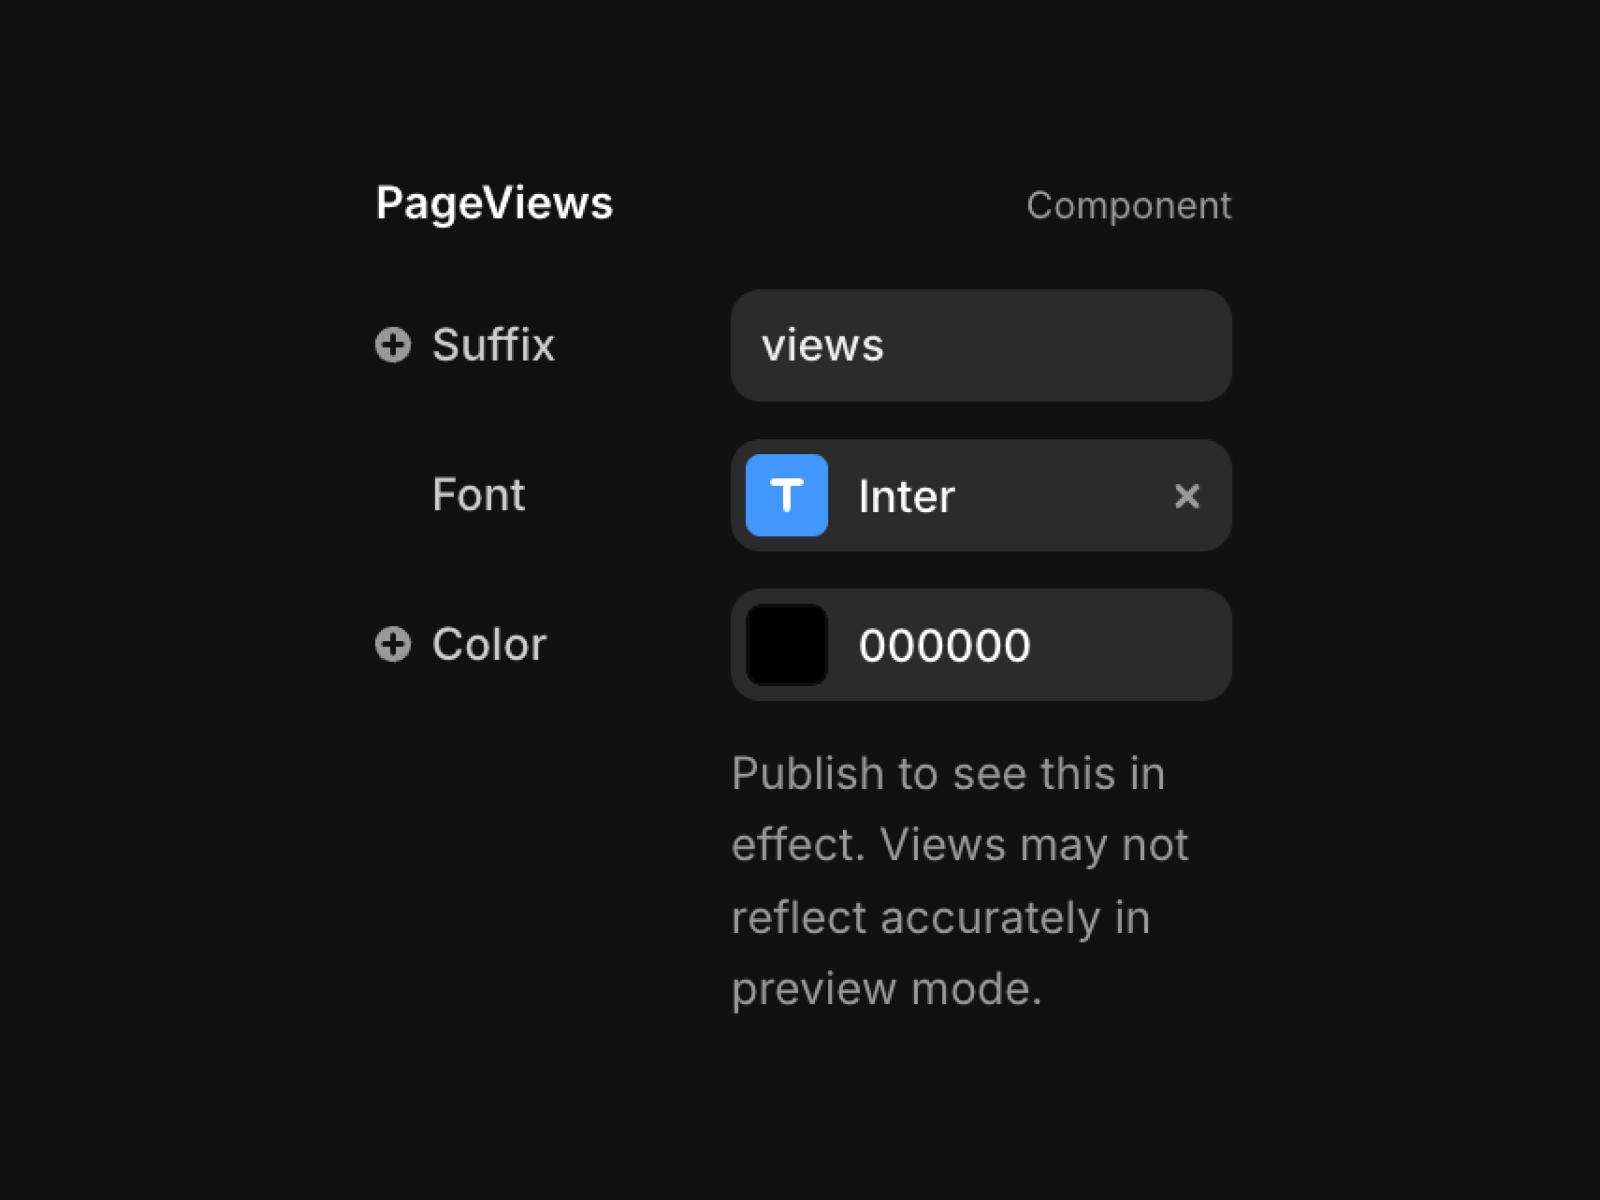Click the plus icon beside Suffix

393,345
